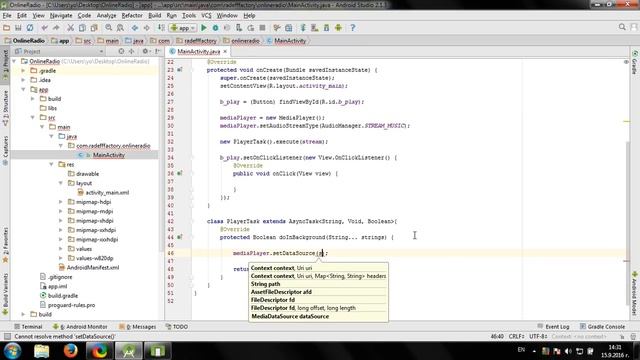640x360 pixels.
Task: Expand the .gradle folder node
Action: click(24, 71)
